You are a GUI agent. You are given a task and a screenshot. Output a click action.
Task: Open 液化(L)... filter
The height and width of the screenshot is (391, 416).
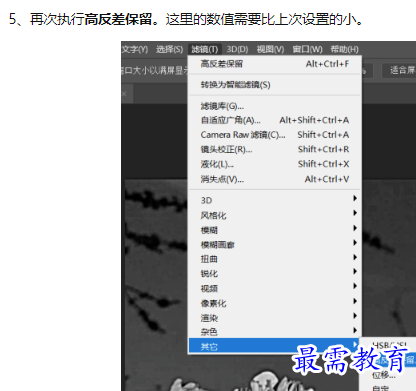point(275,164)
